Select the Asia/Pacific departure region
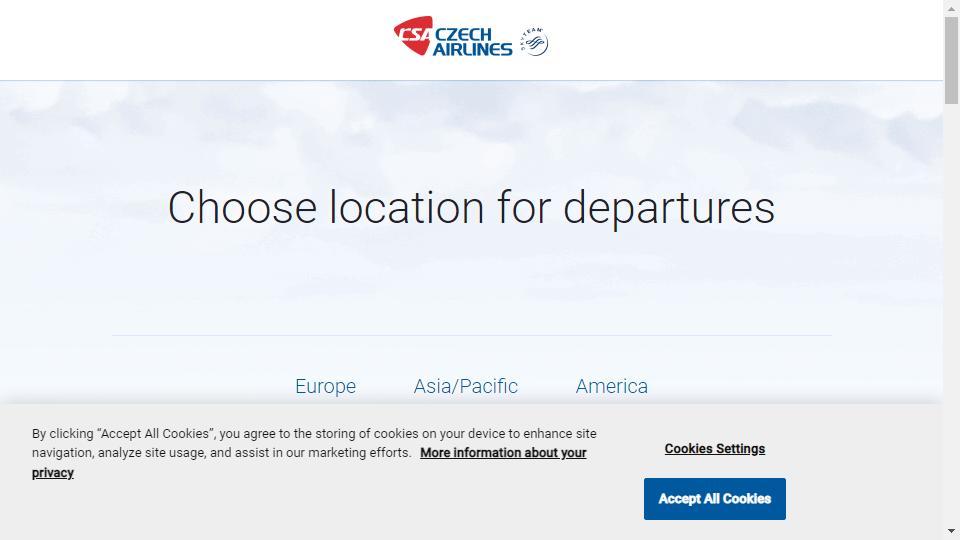The width and height of the screenshot is (960, 540). (465, 386)
